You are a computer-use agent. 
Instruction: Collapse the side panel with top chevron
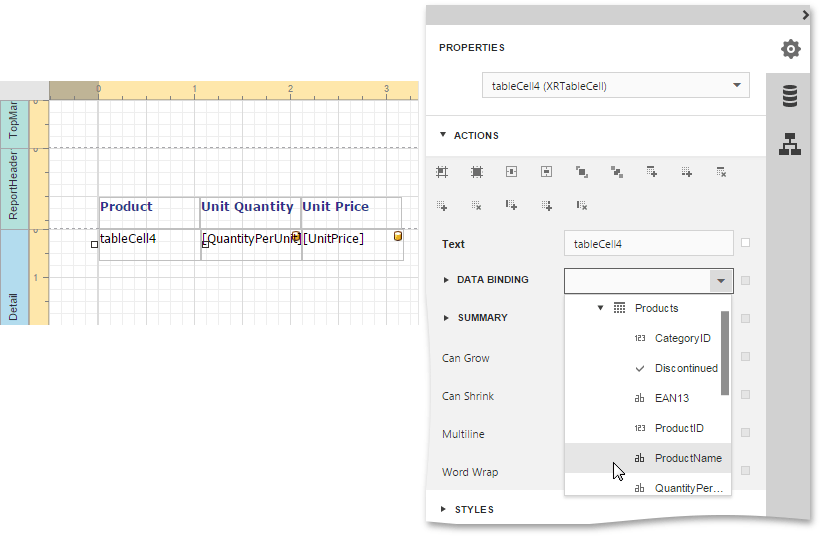click(806, 15)
